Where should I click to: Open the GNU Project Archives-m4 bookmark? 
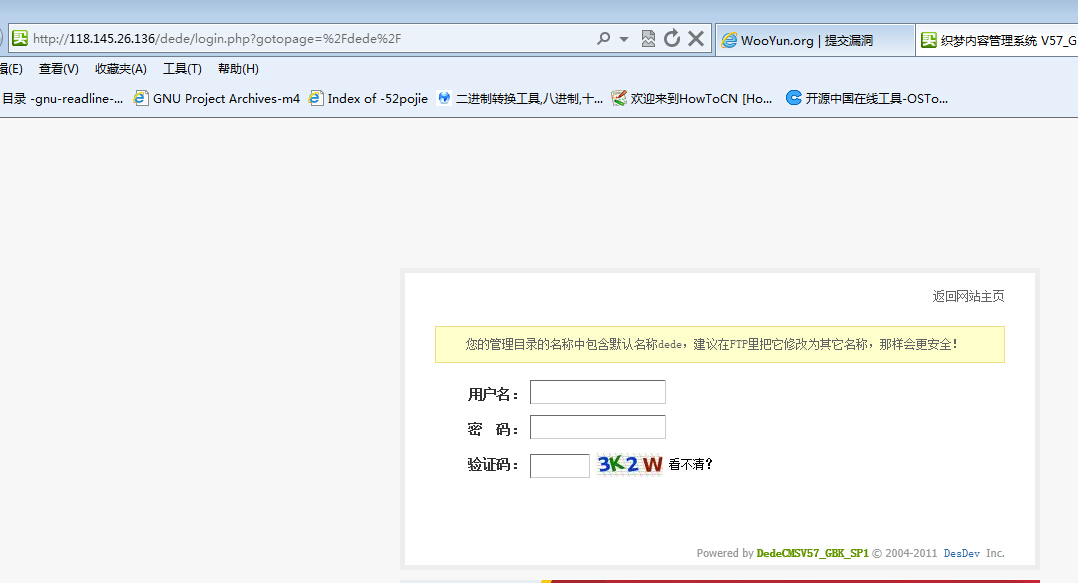(x=217, y=98)
